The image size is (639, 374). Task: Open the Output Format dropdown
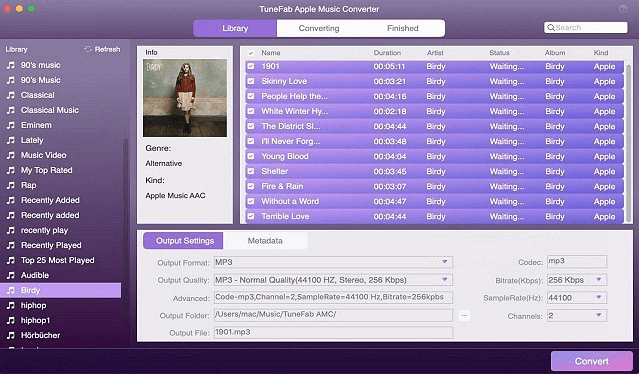point(333,262)
